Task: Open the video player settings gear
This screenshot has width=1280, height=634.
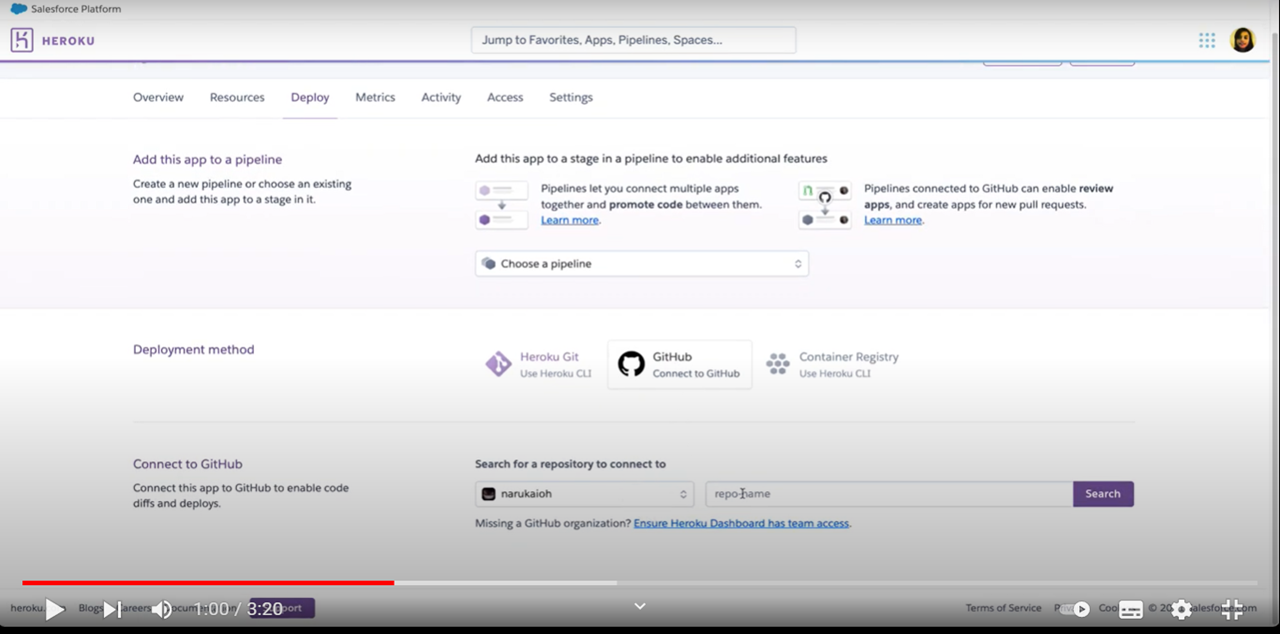Action: [1181, 608]
